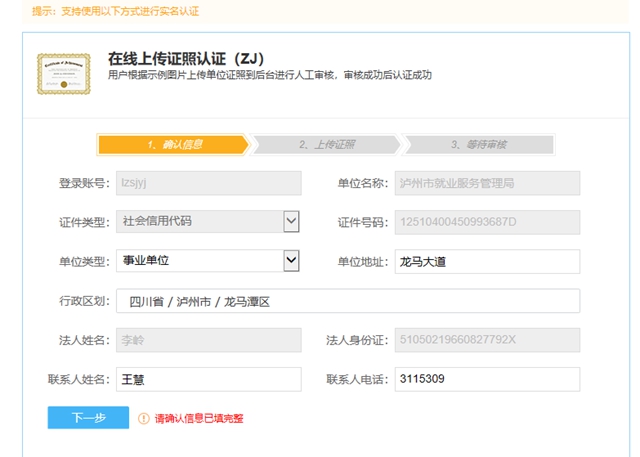Click the 证件号码 label
Viewport: 640px width, 457px height.
363,223
